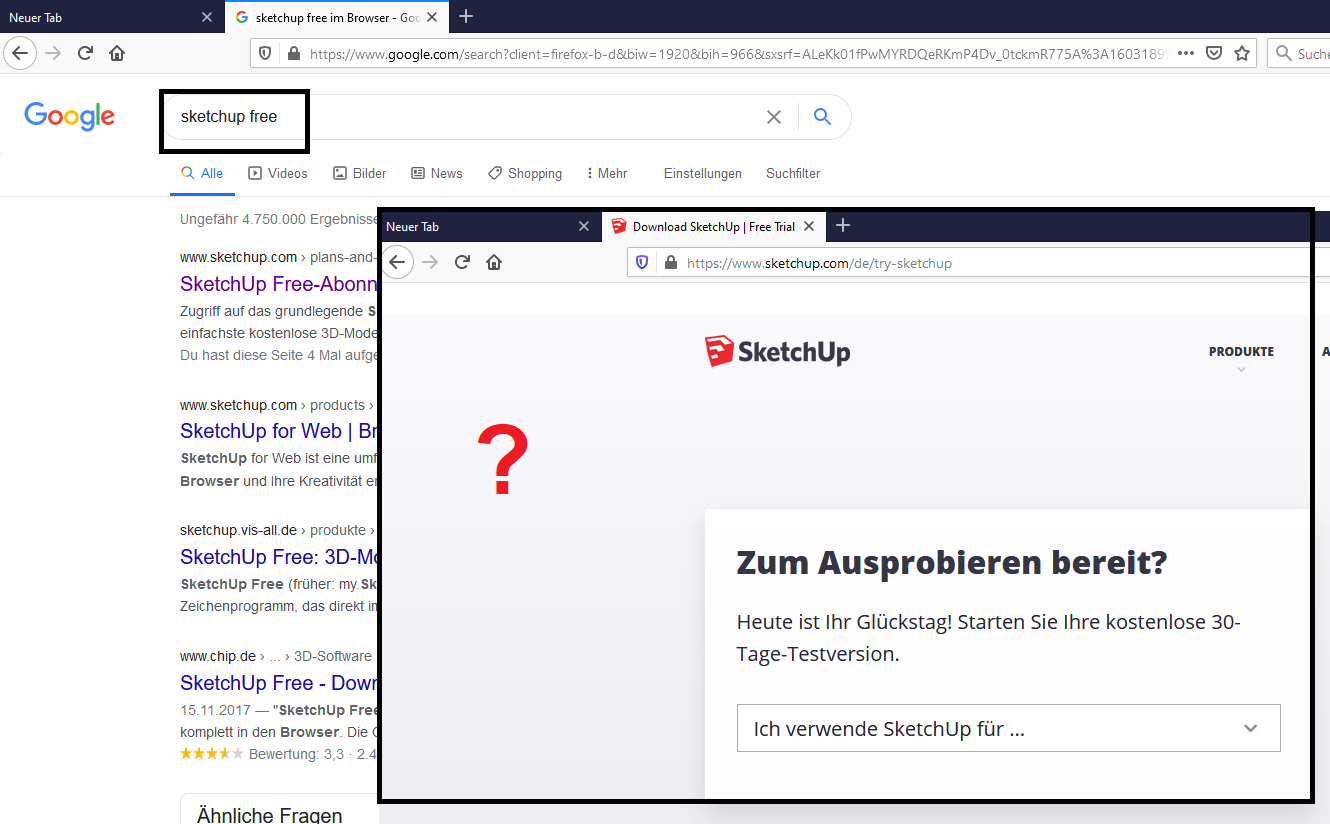1330x824 pixels.
Task: Open a new tab with plus button
Action: (x=466, y=17)
